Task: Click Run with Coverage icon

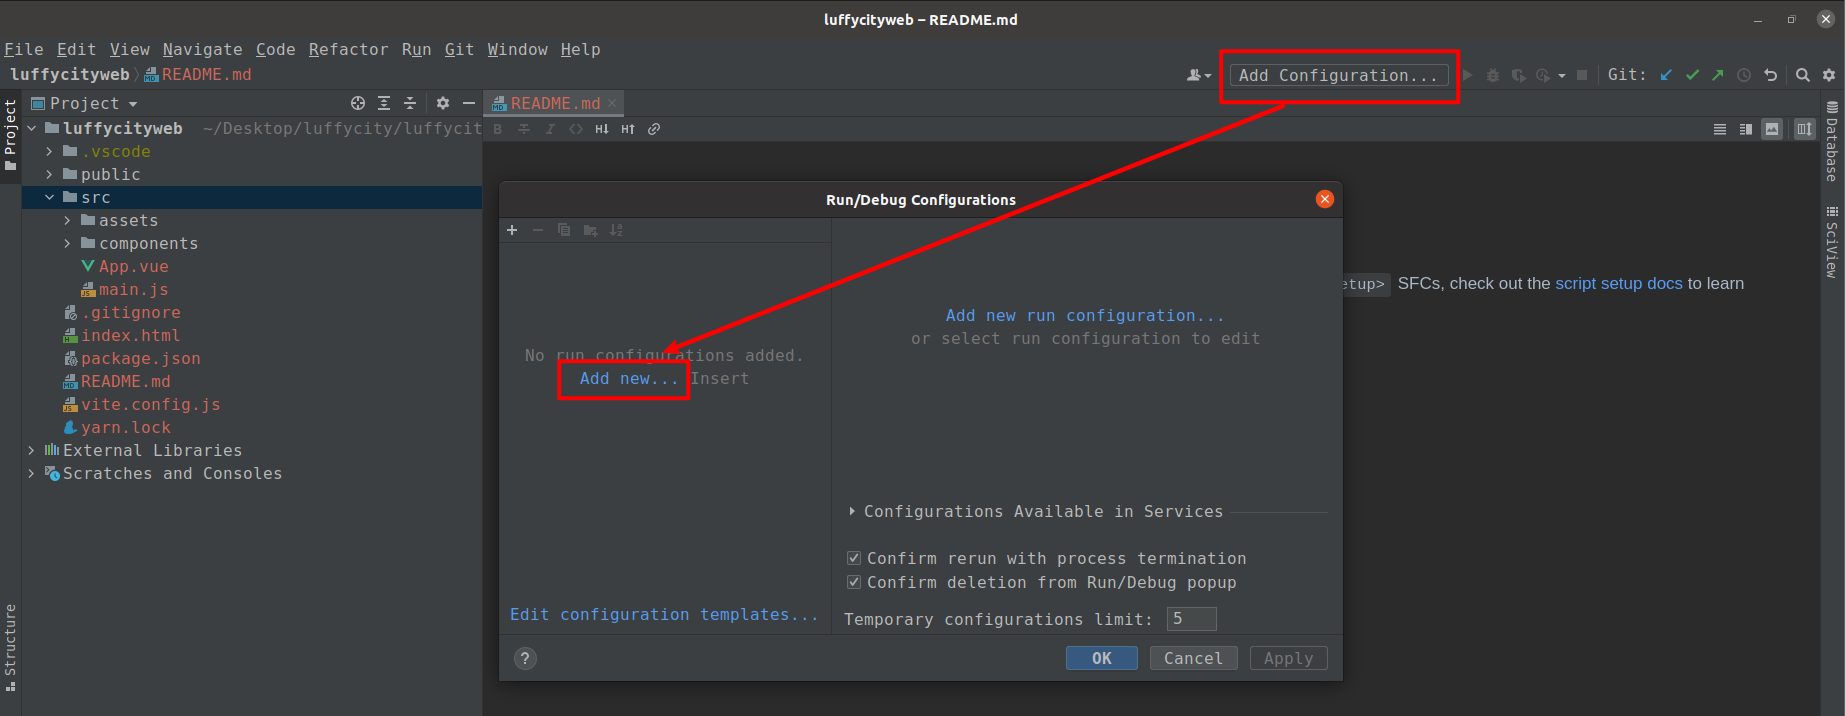Action: pos(1519,75)
